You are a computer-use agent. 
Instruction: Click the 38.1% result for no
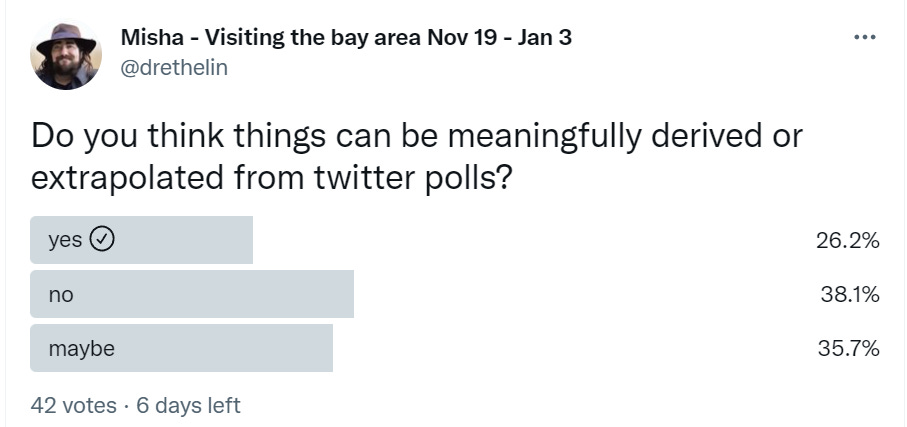coord(847,295)
